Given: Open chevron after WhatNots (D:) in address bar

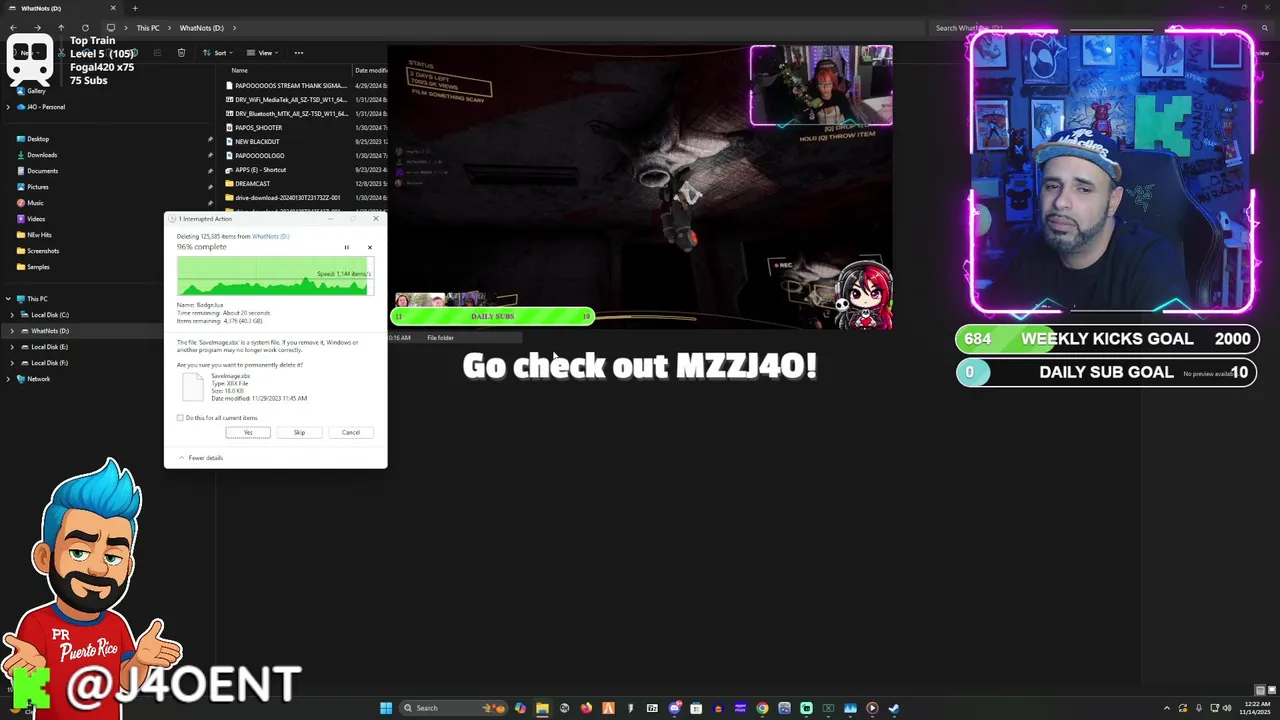Looking at the screenshot, I should (x=233, y=28).
